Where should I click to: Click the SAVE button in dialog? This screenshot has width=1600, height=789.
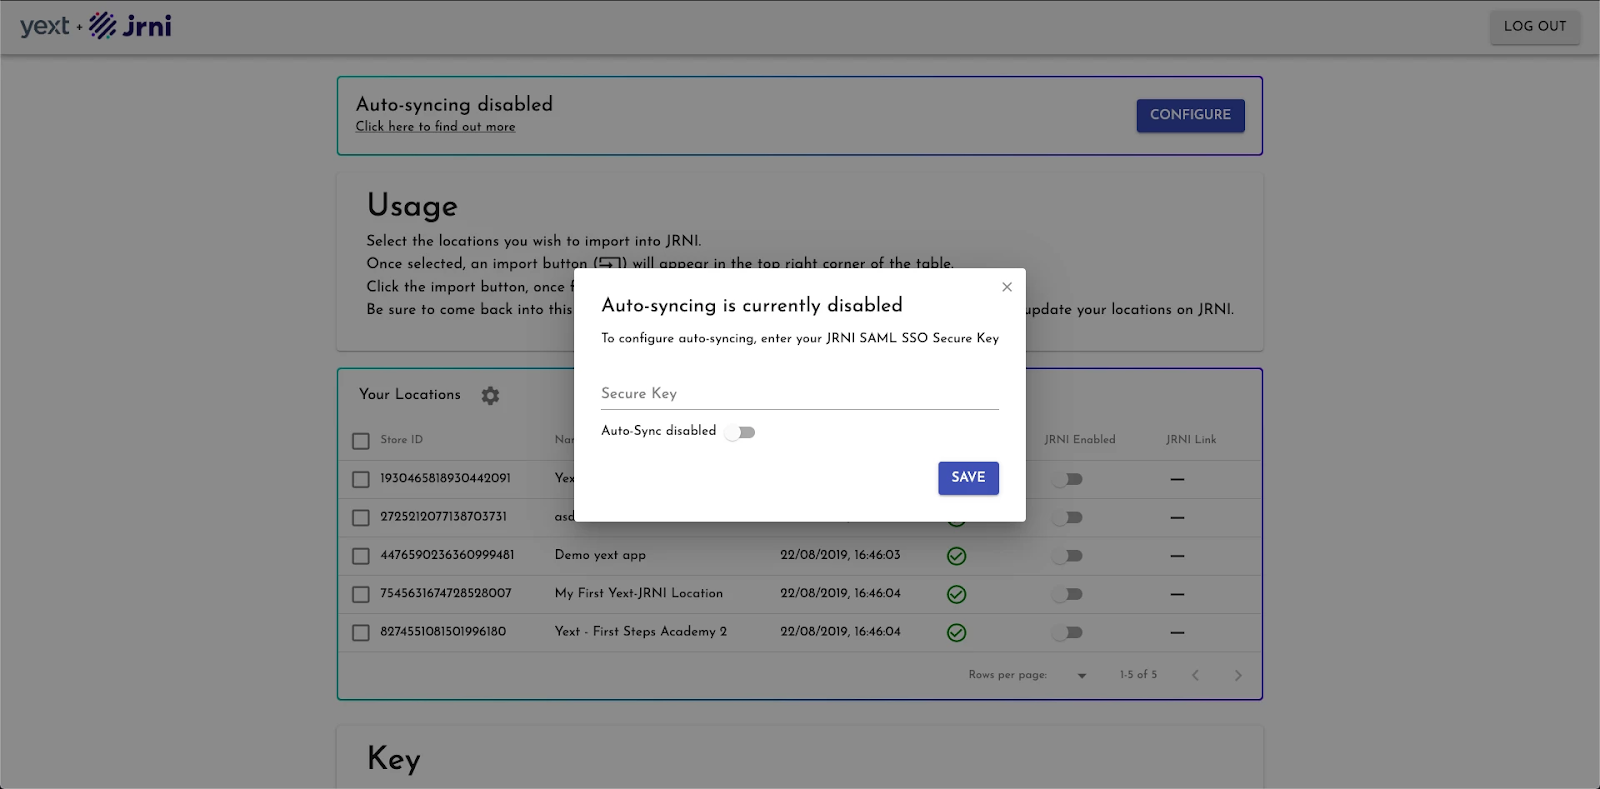point(968,478)
